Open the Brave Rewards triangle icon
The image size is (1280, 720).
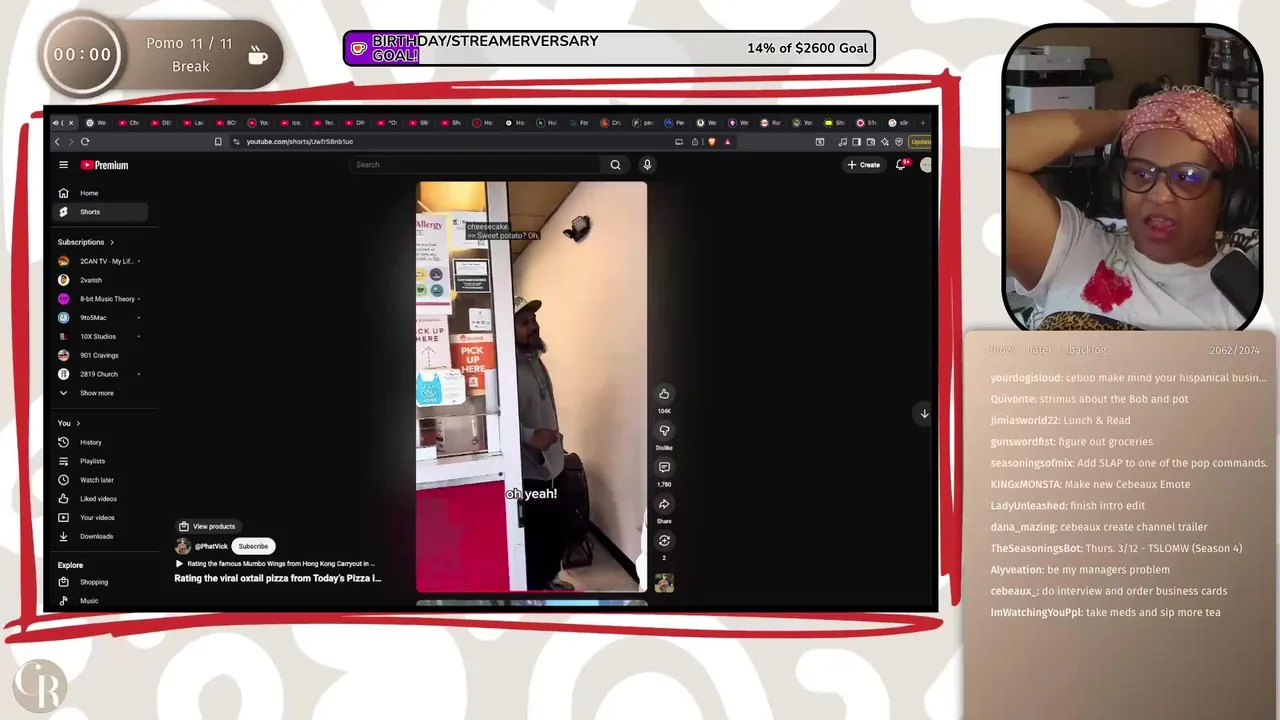pos(727,142)
